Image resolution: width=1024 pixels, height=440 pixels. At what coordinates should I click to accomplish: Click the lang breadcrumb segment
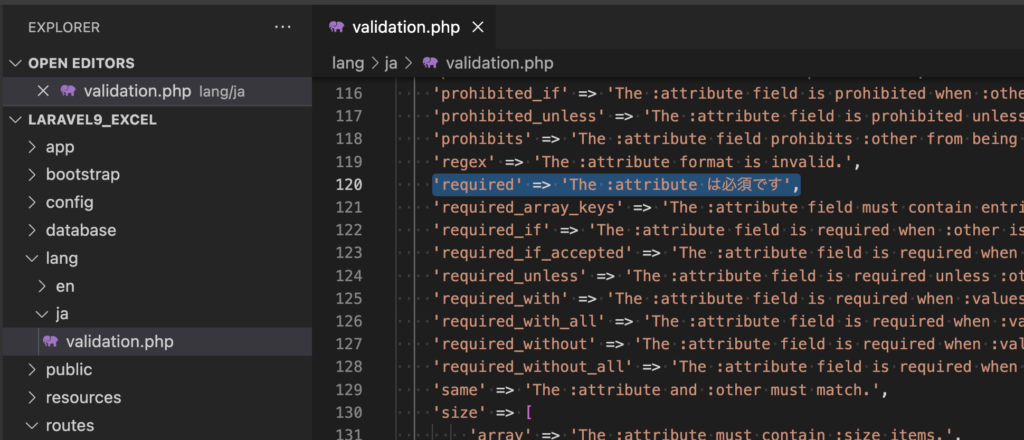346,63
